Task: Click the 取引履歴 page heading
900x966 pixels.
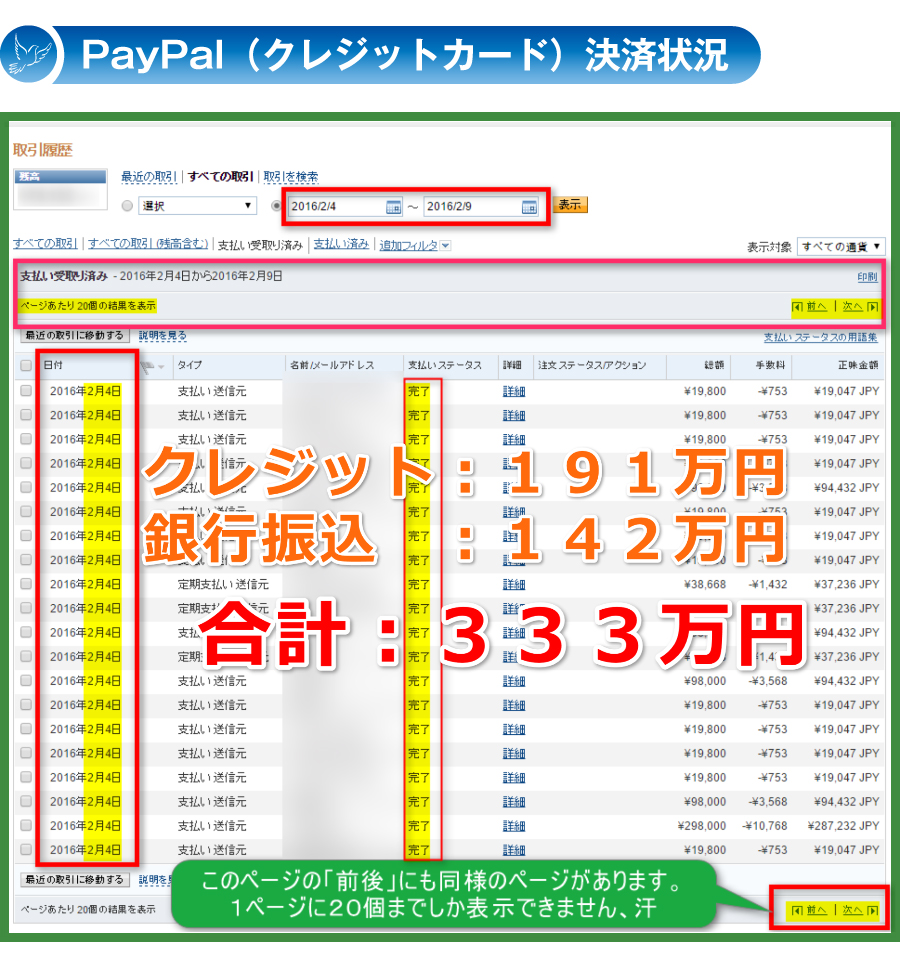Action: [43, 150]
